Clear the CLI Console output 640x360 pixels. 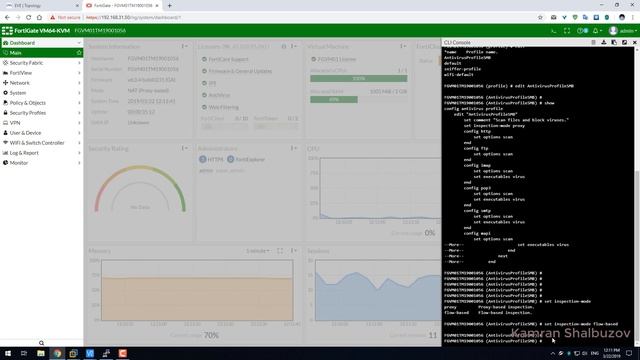tap(593, 42)
